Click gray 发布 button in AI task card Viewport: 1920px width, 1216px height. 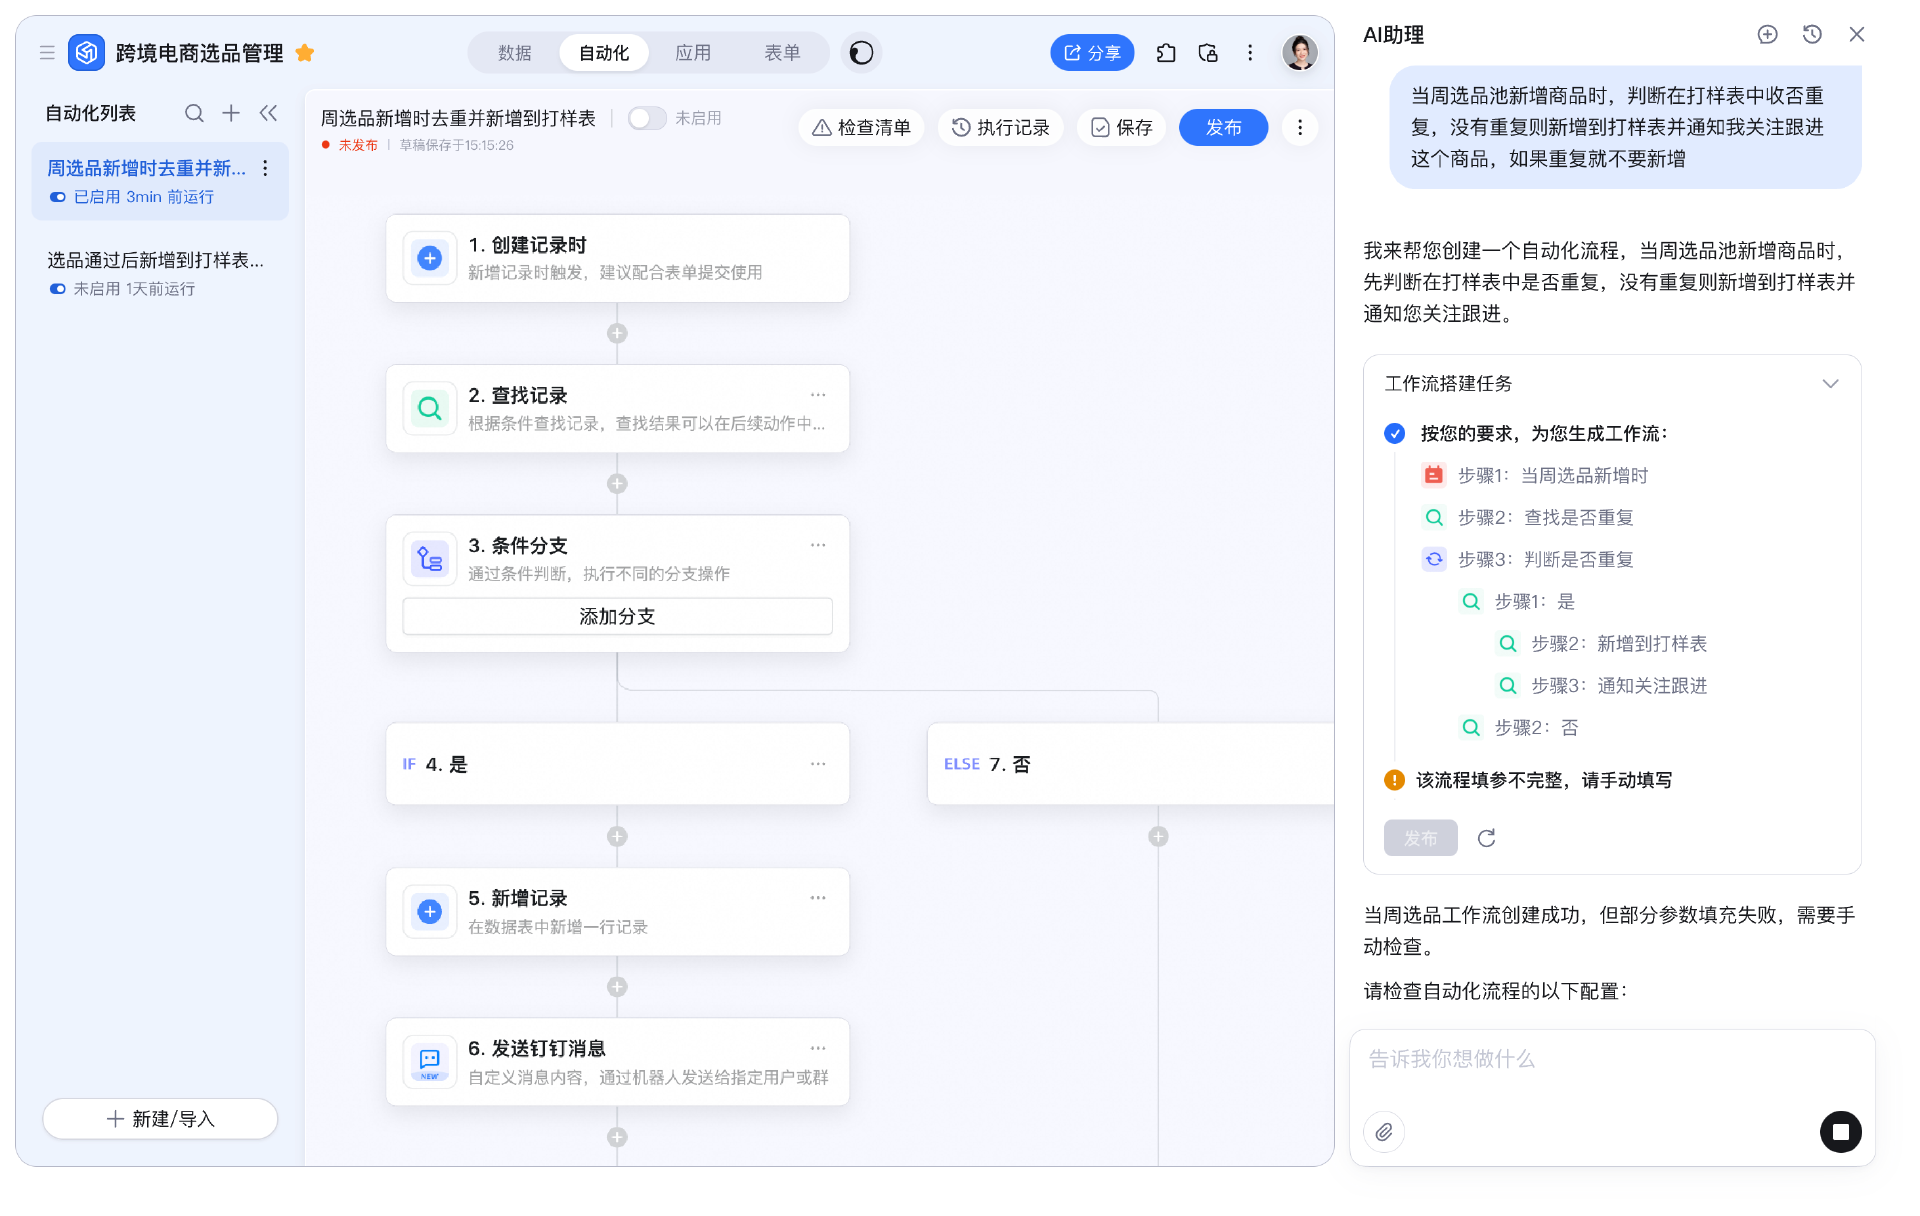coord(1420,838)
